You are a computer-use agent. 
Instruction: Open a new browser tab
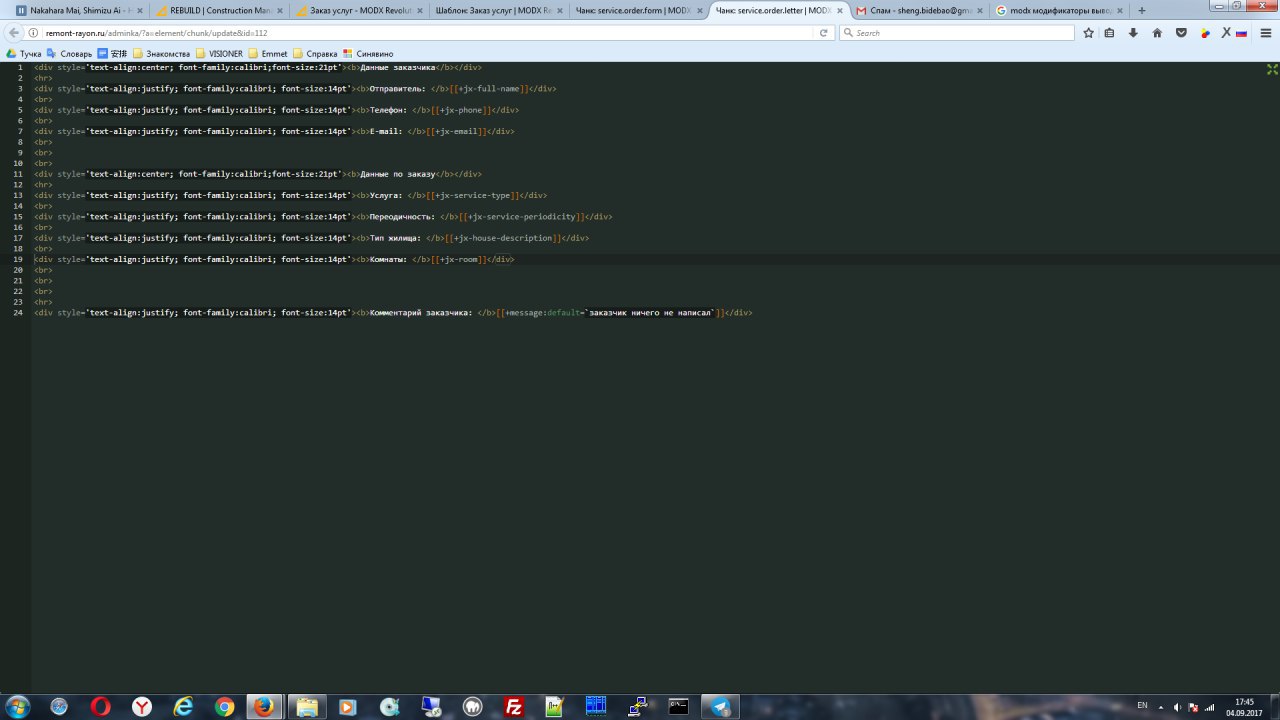tap(1142, 10)
